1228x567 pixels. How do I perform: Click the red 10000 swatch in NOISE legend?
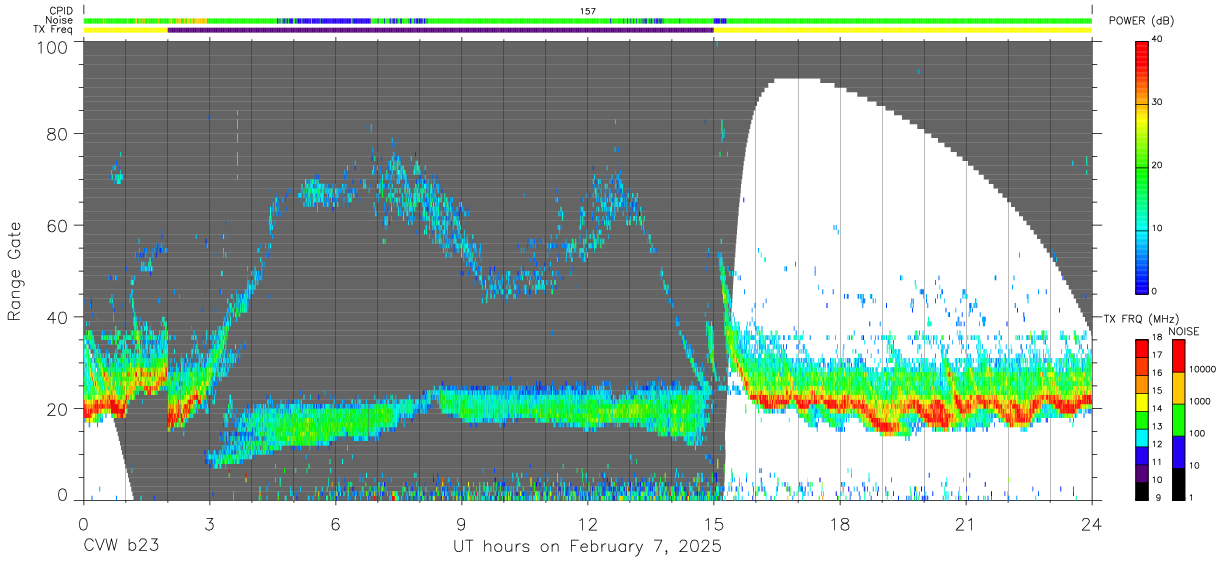[x=1178, y=355]
